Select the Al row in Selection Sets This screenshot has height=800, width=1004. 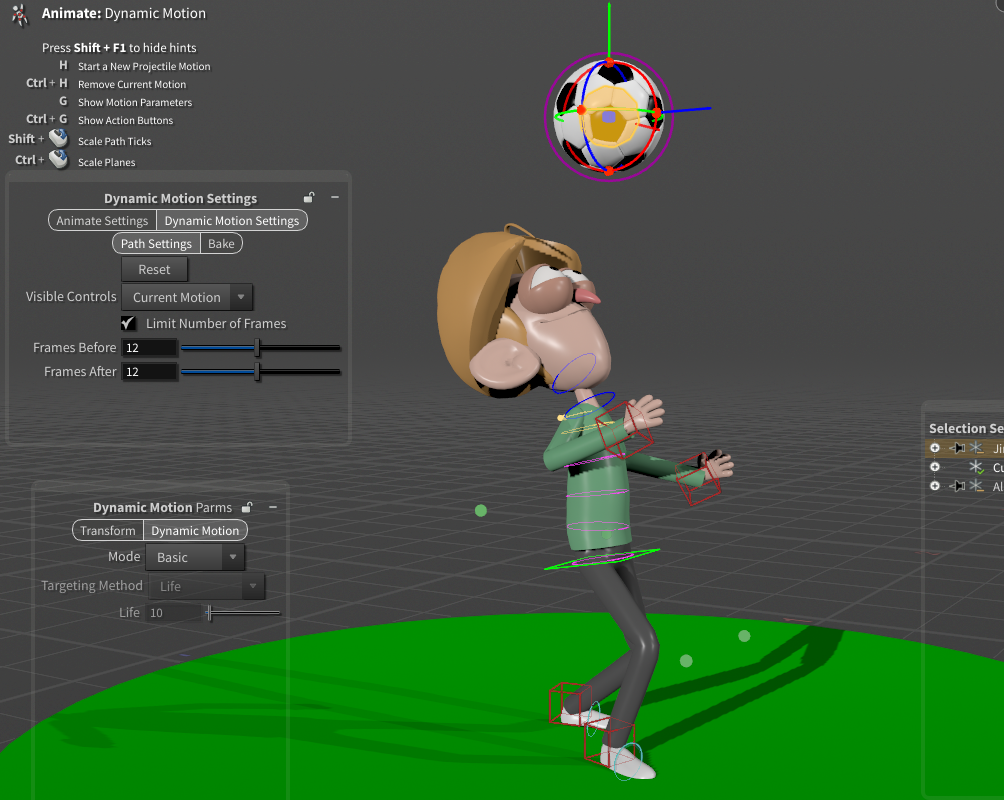click(x=965, y=486)
